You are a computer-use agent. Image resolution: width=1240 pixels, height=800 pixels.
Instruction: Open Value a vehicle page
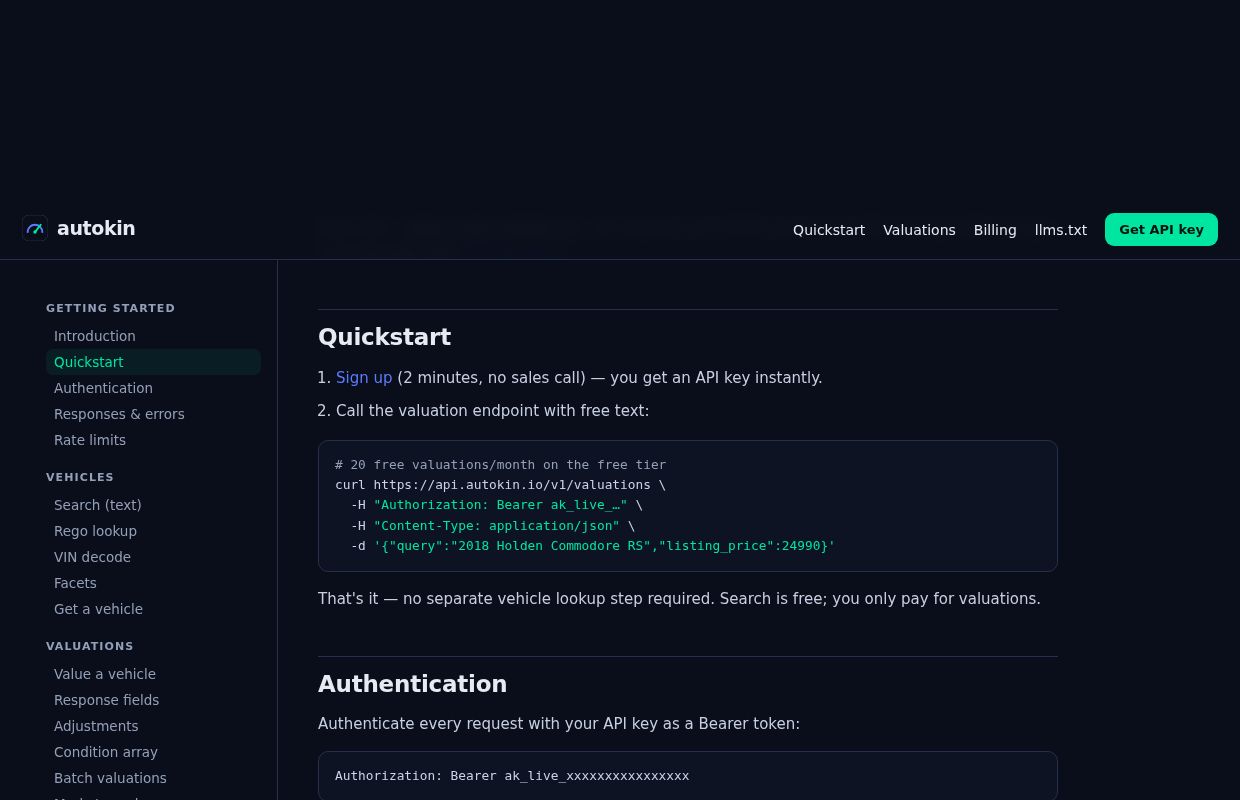pyautogui.click(x=153, y=674)
